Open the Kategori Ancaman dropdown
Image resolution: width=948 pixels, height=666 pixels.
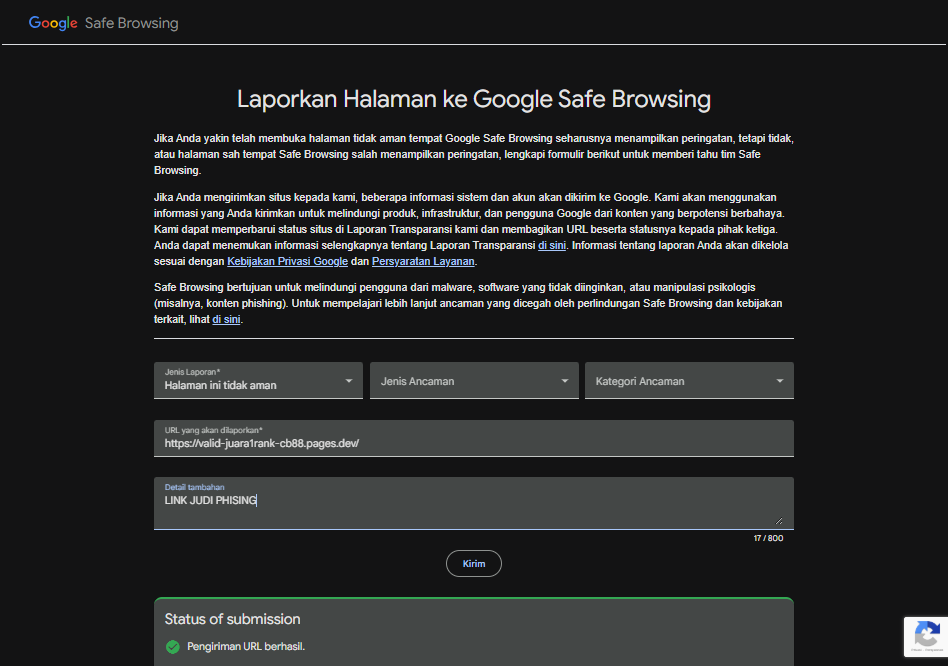click(x=689, y=380)
